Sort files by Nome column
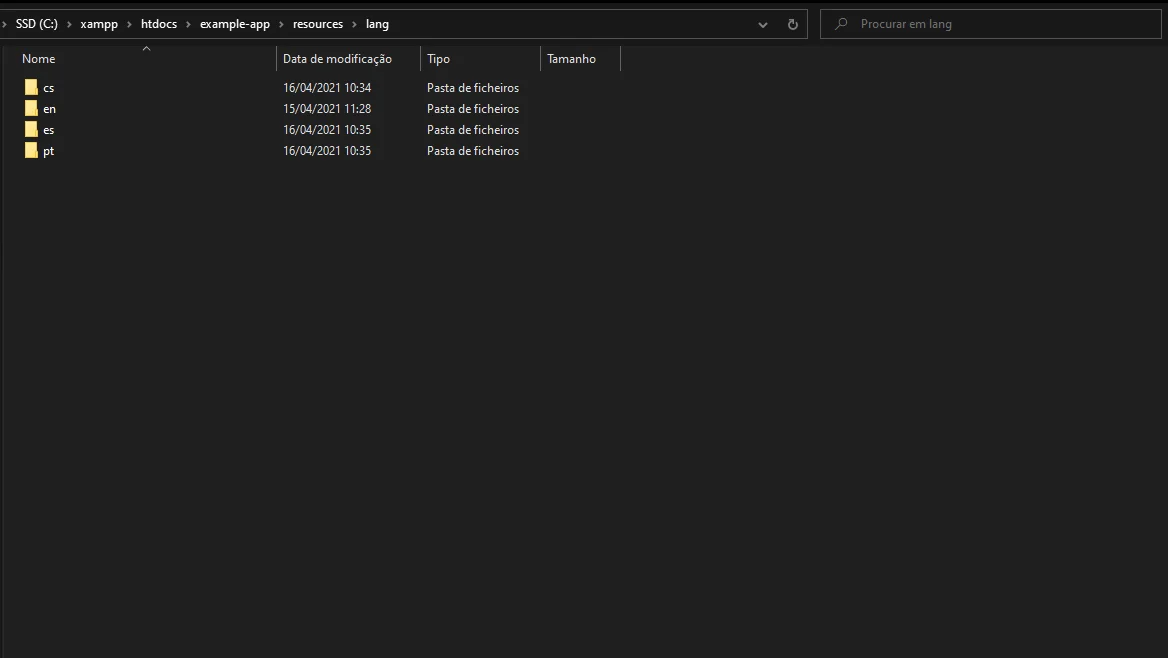 point(39,59)
